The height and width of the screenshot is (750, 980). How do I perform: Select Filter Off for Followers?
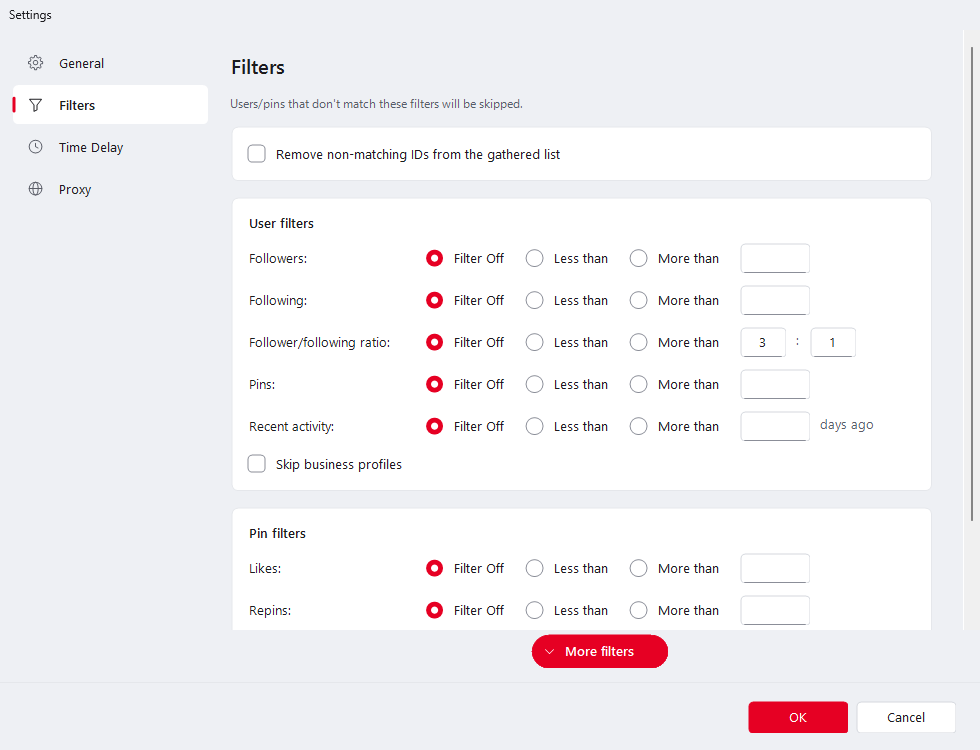(434, 258)
